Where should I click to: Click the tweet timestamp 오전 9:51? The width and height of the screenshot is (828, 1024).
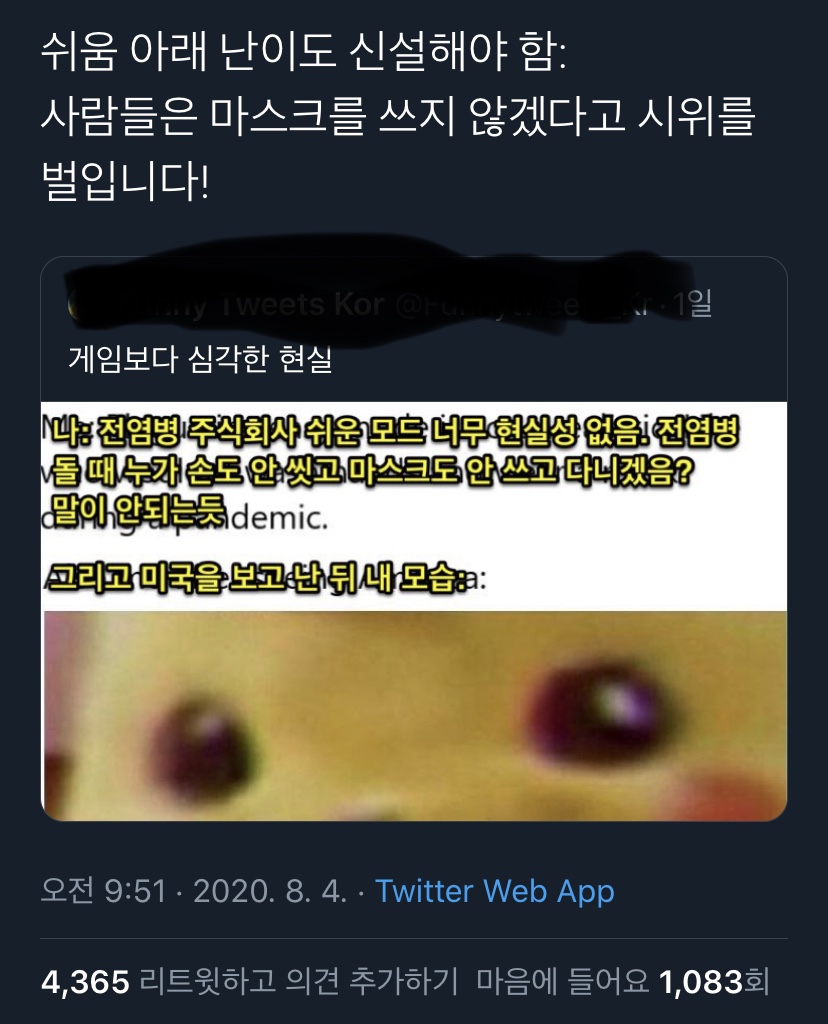[103, 891]
